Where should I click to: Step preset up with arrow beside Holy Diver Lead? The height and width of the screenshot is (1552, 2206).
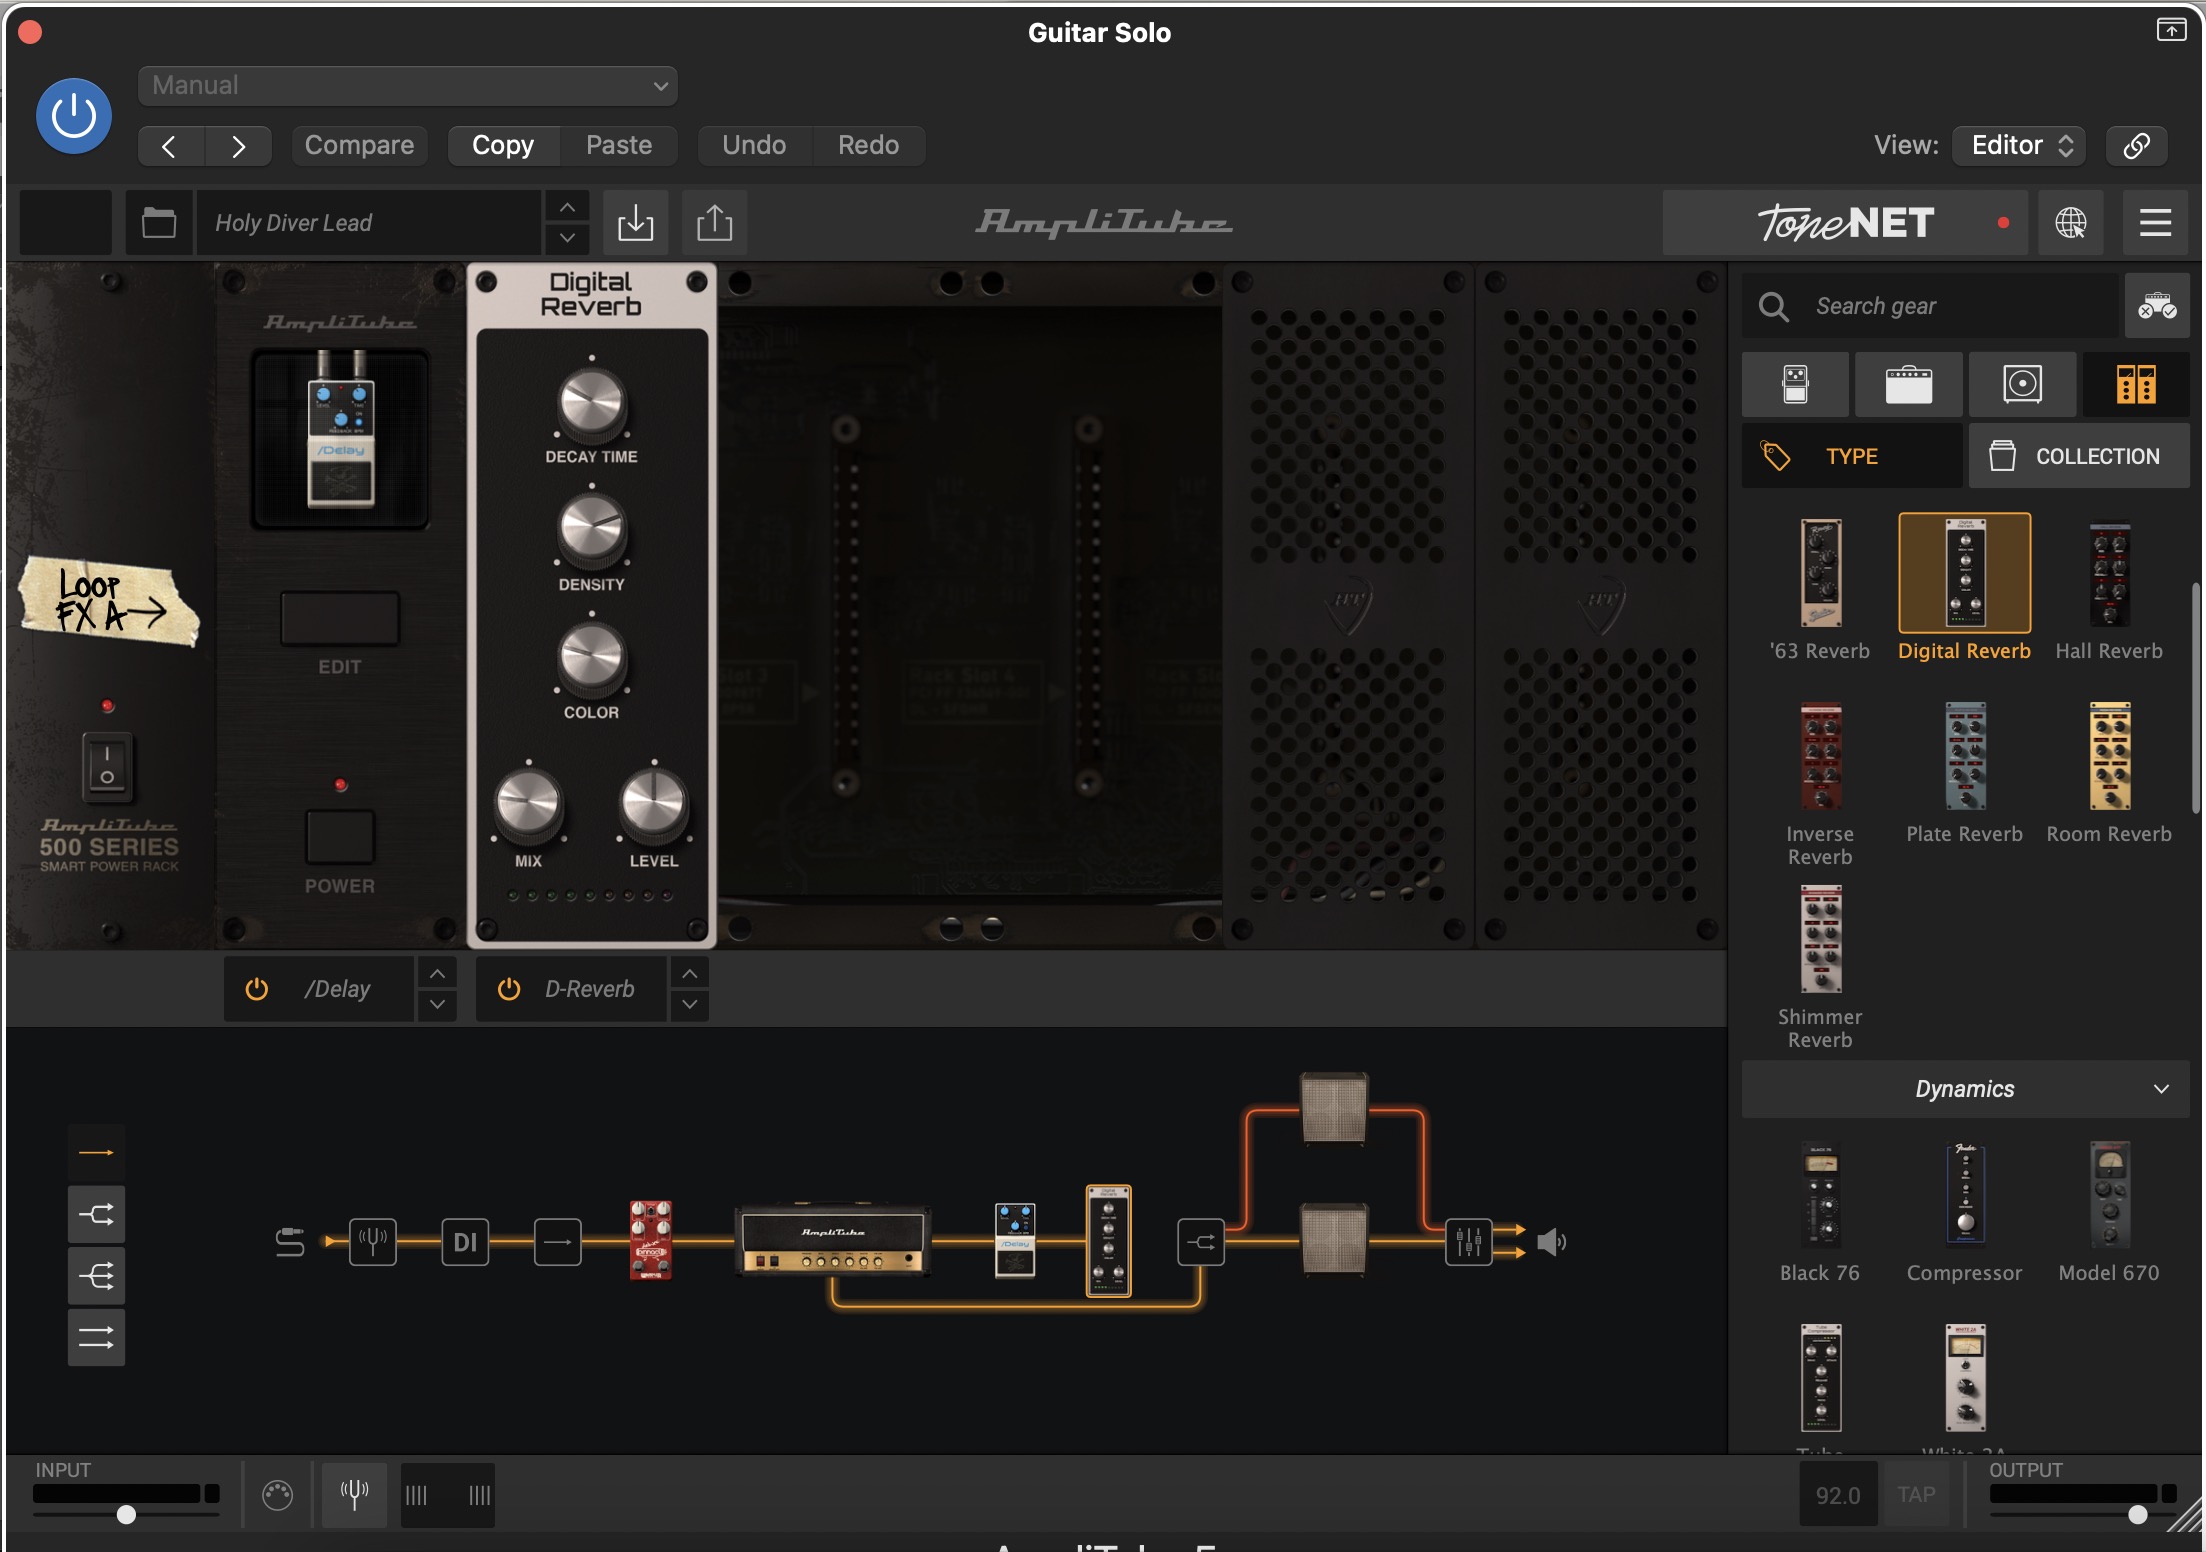[x=567, y=207]
